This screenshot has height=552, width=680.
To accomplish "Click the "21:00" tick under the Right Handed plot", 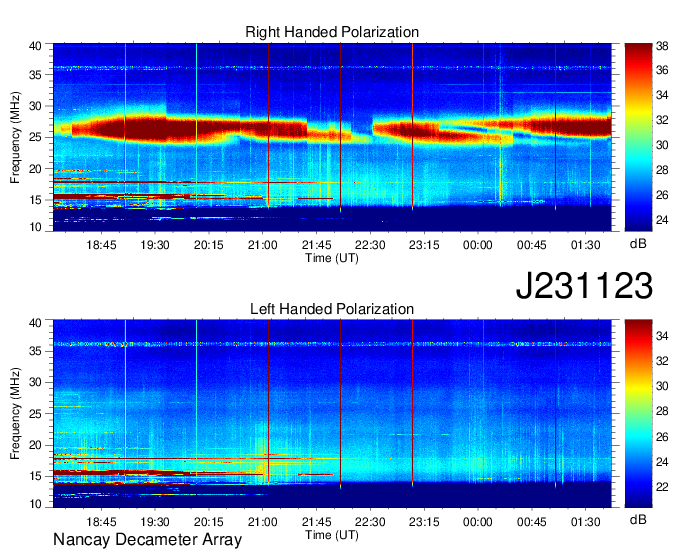I will click(263, 245).
